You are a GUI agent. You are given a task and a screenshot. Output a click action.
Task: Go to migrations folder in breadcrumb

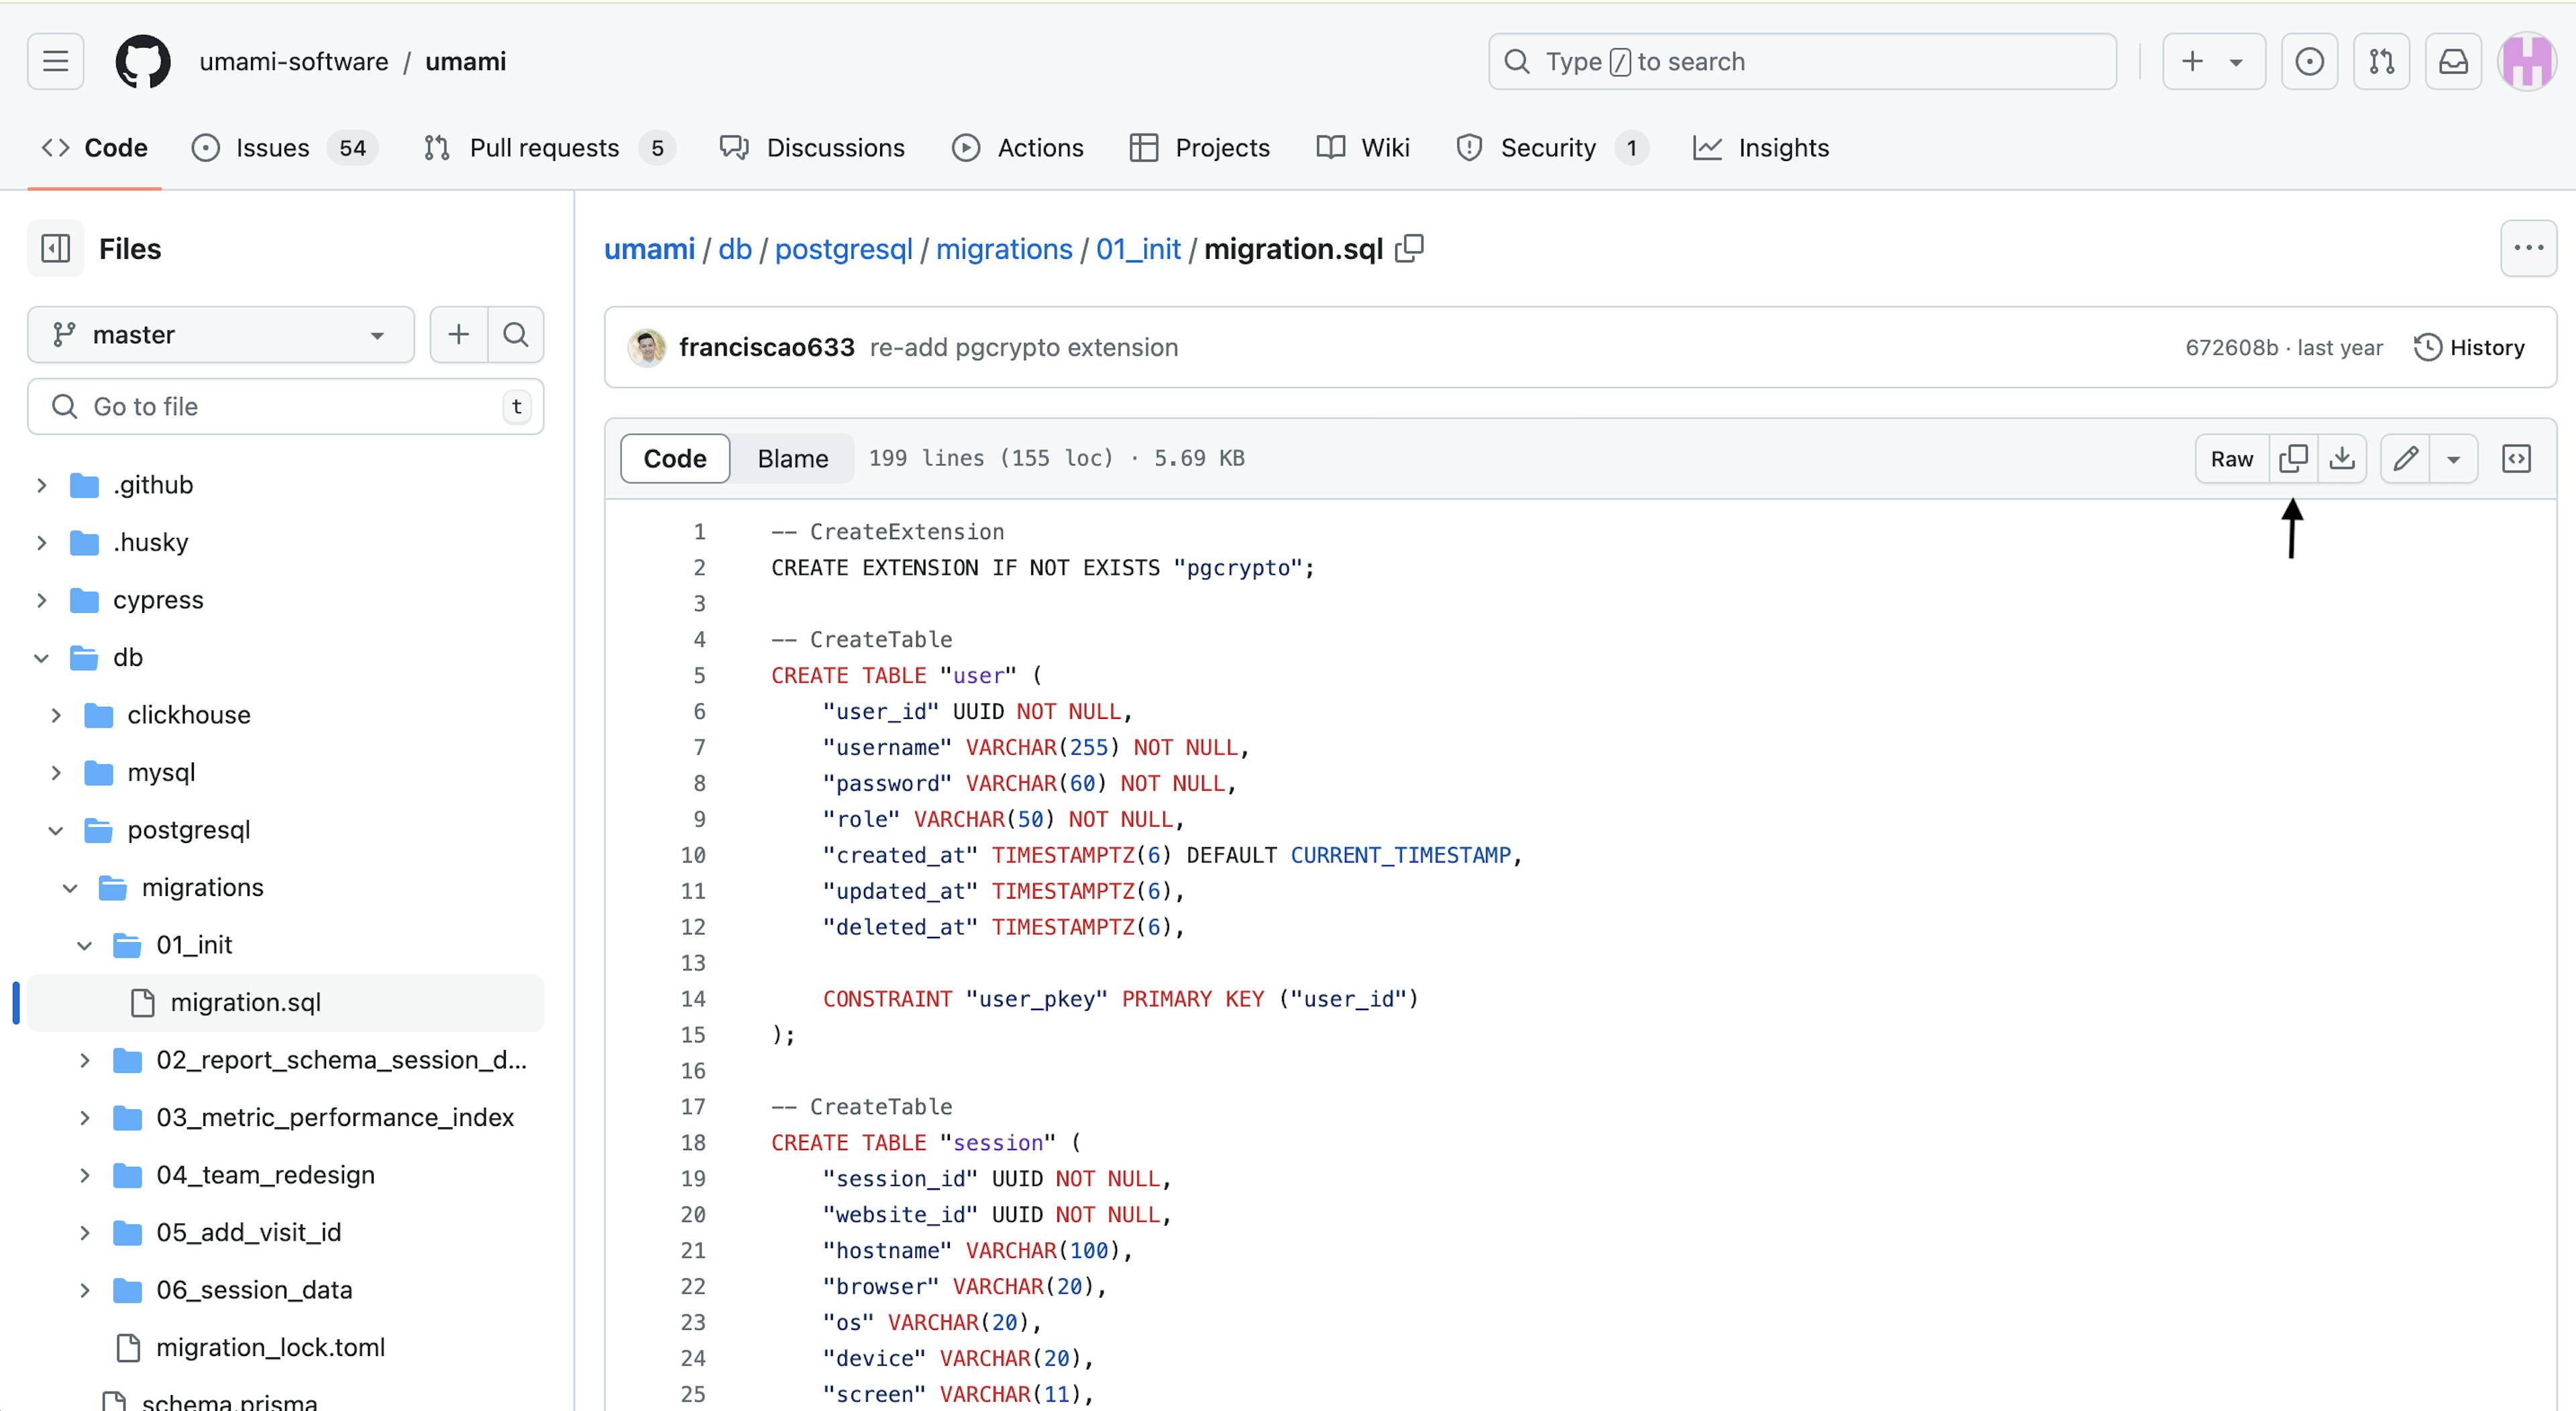[1004, 248]
